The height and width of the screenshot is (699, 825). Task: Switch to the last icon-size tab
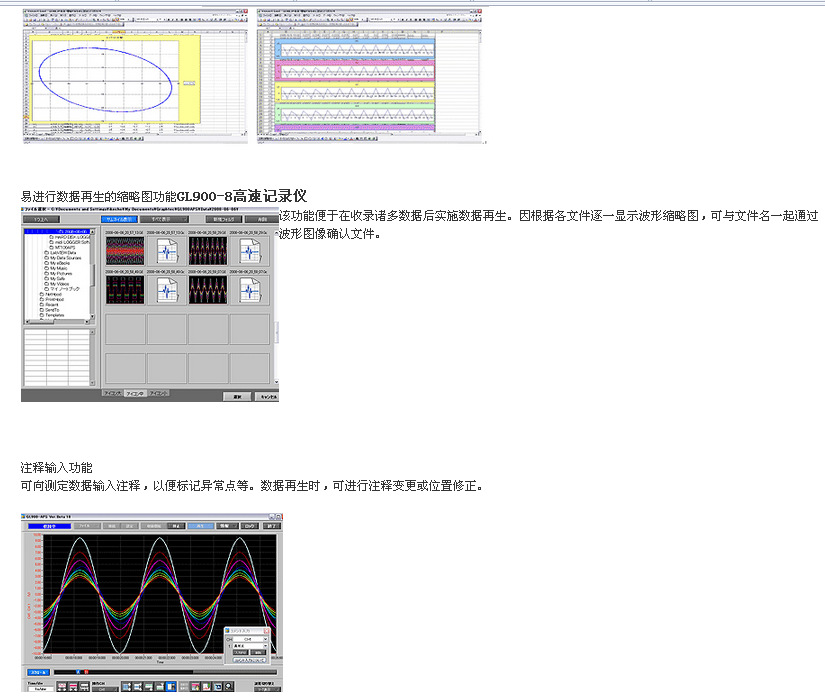point(158,393)
